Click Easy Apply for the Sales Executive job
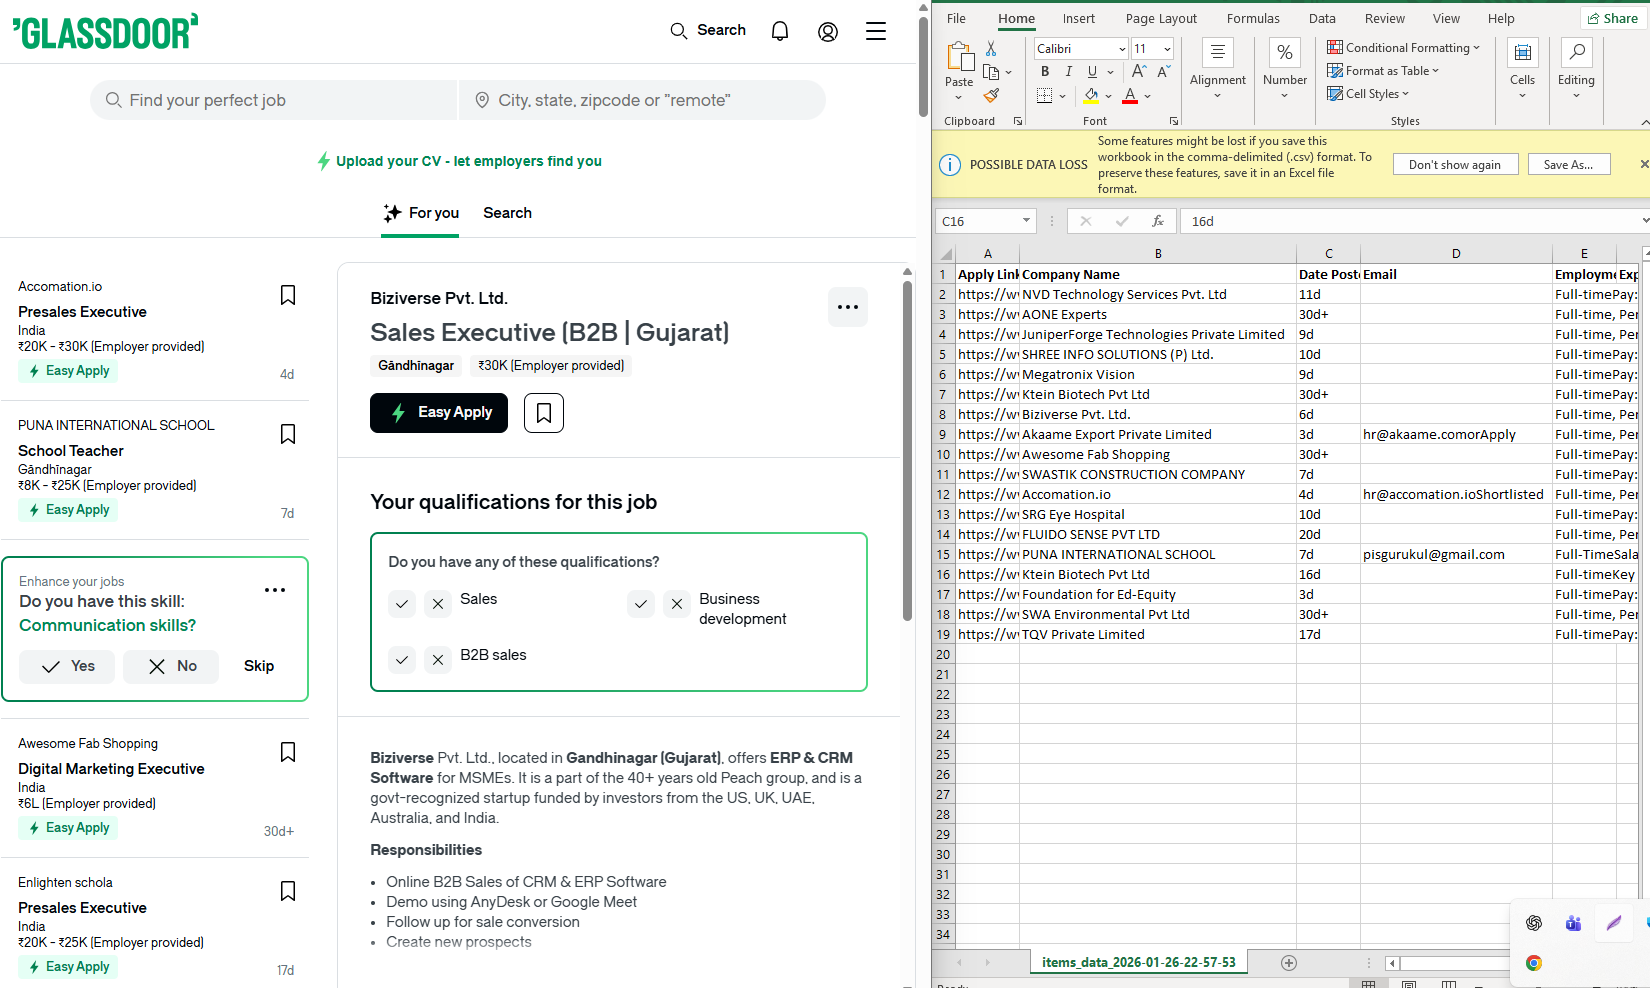1650x988 pixels. click(x=438, y=412)
